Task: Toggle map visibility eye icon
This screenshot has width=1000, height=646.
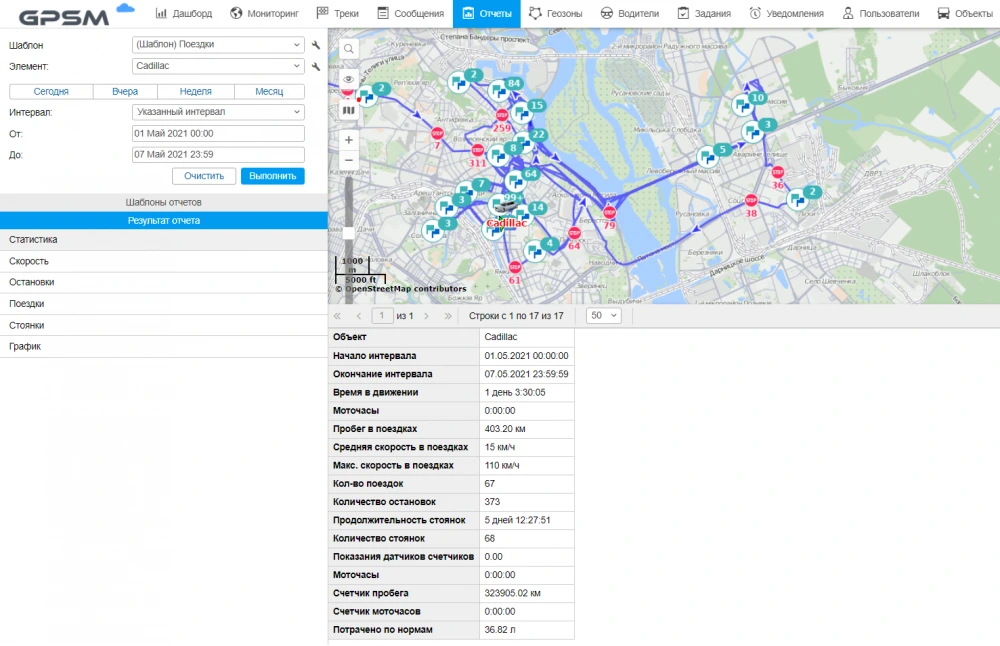Action: [x=348, y=79]
